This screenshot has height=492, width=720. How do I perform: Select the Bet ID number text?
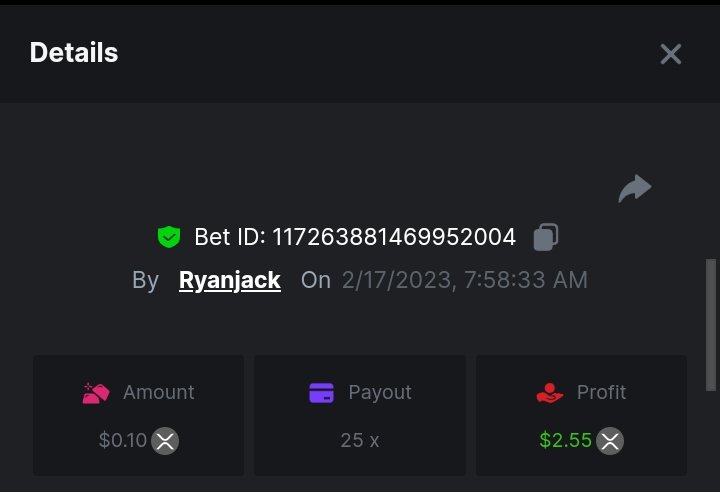(x=394, y=237)
